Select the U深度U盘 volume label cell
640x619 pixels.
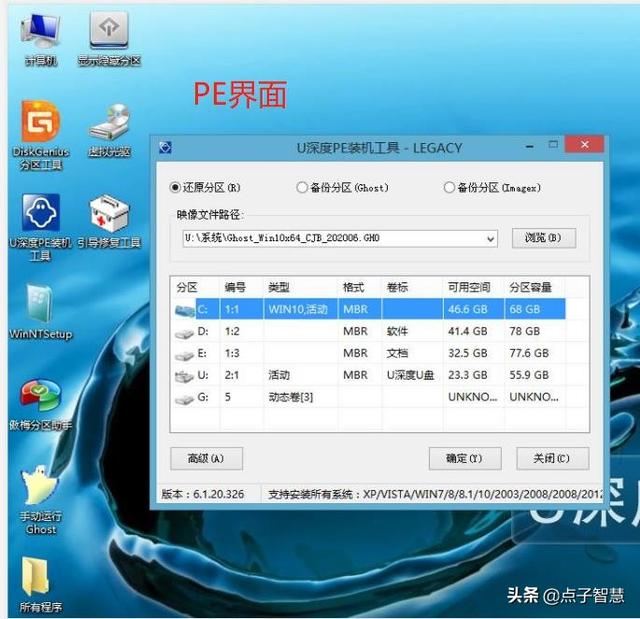412,375
